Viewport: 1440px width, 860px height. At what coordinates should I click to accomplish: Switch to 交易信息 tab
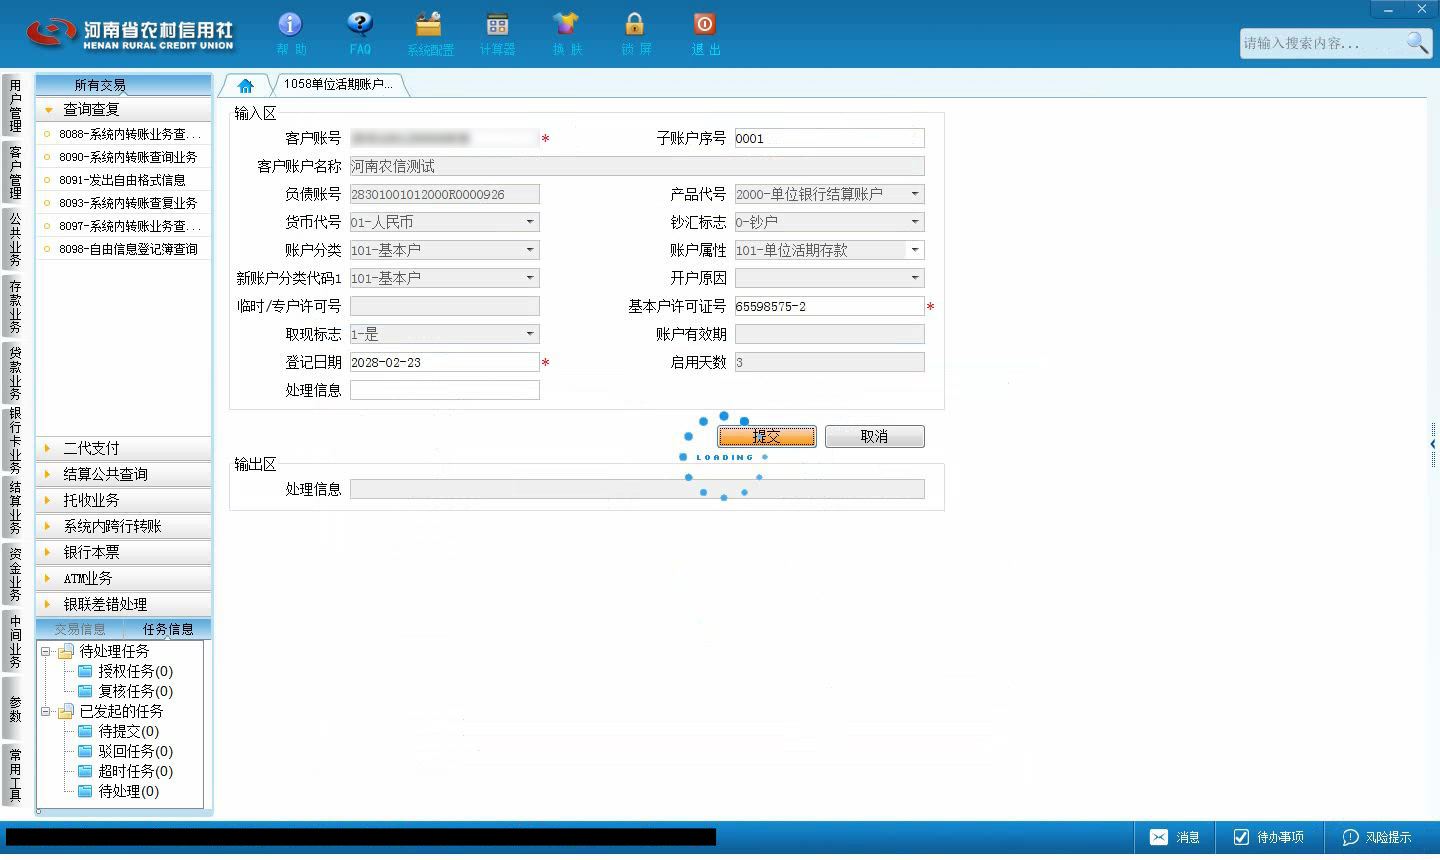click(79, 629)
